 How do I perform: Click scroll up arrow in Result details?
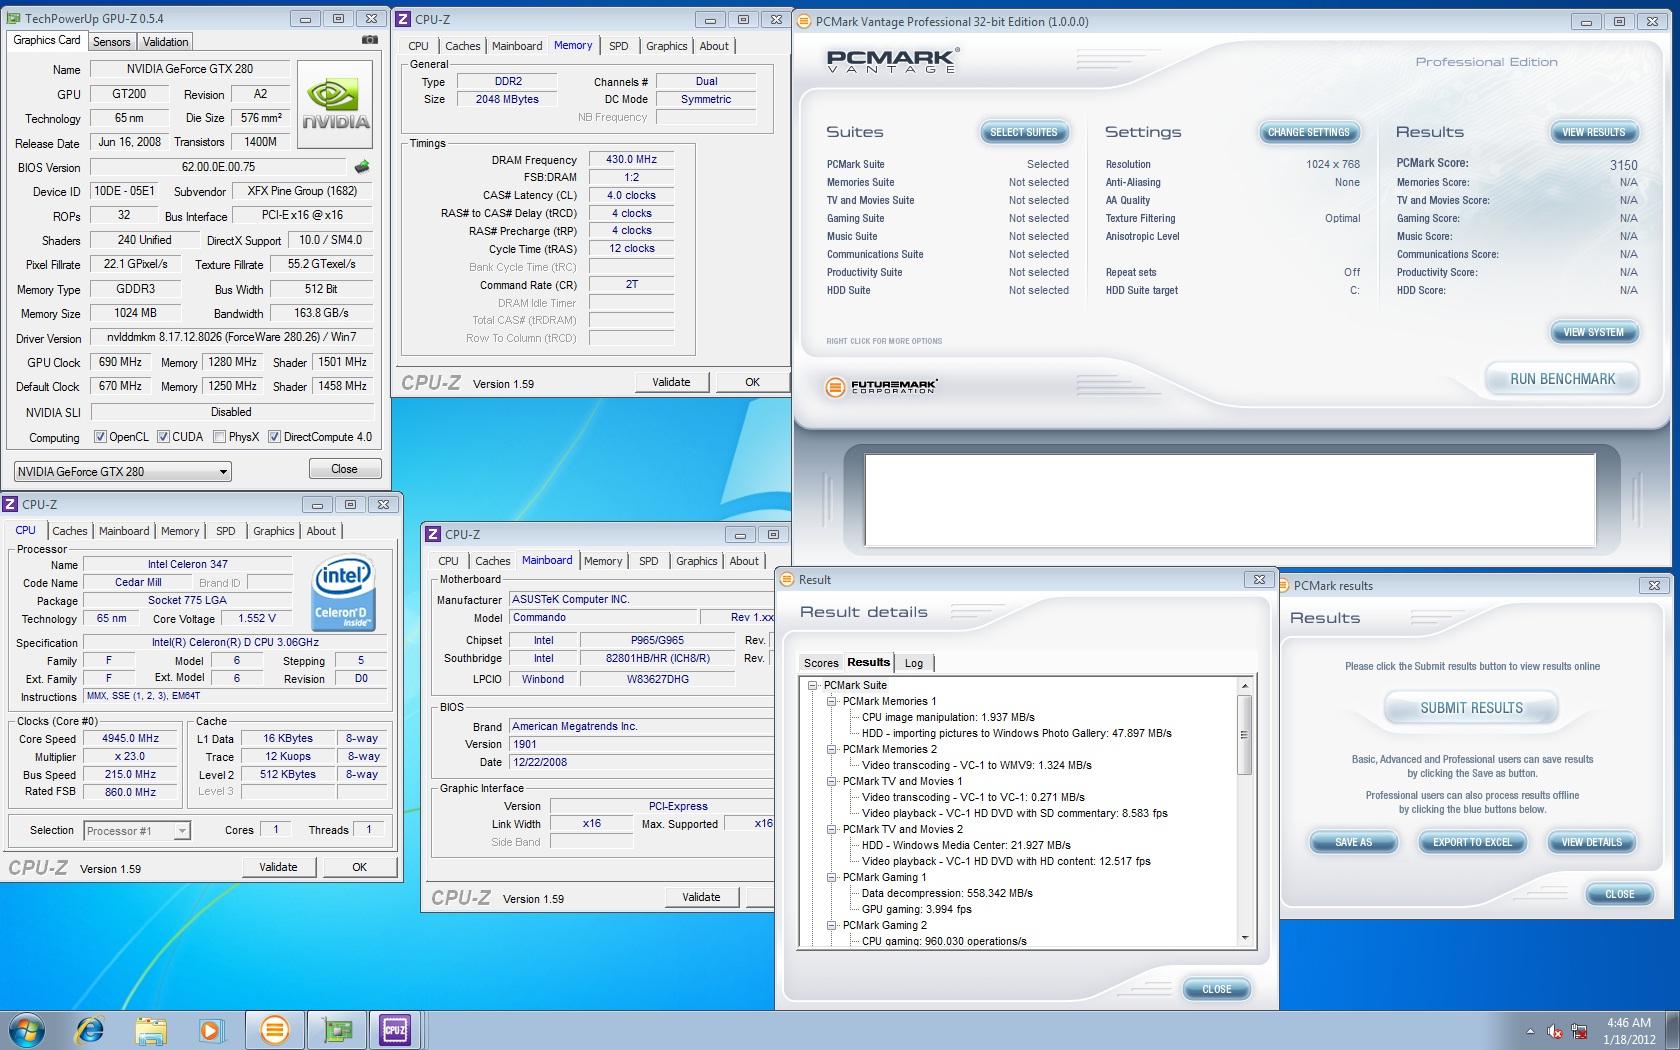click(1245, 686)
